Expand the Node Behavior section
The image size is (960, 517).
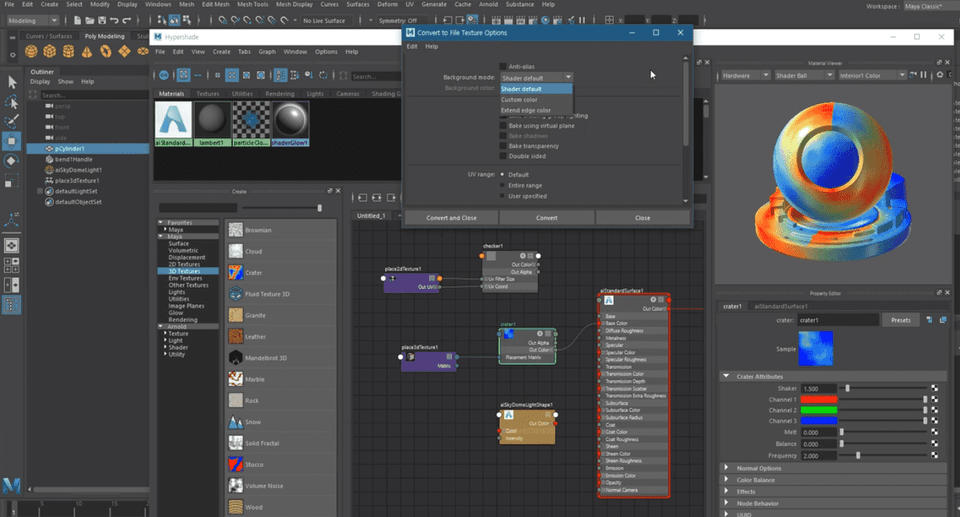[727, 503]
